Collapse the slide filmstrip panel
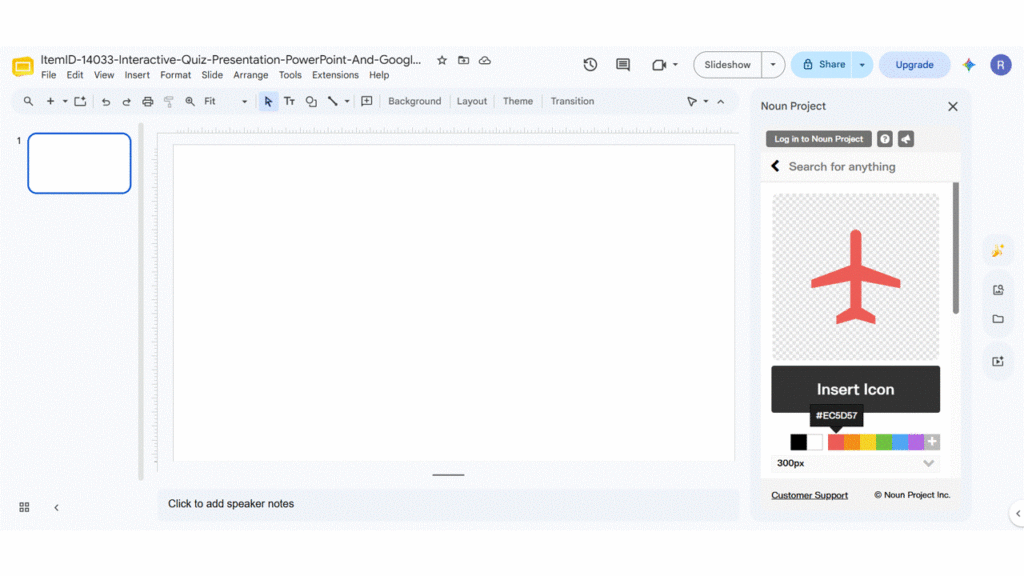1024x576 pixels. tap(56, 507)
